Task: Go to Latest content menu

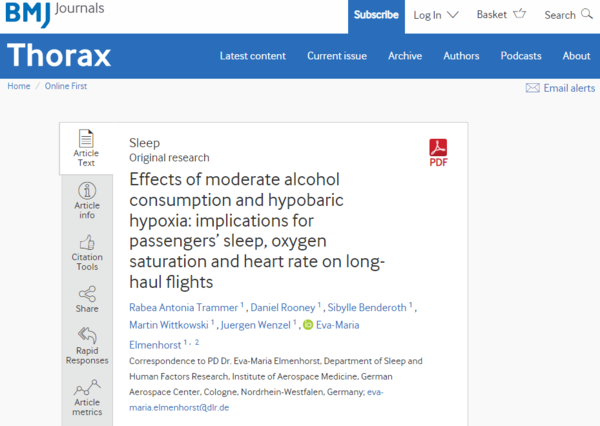Action: pos(253,56)
